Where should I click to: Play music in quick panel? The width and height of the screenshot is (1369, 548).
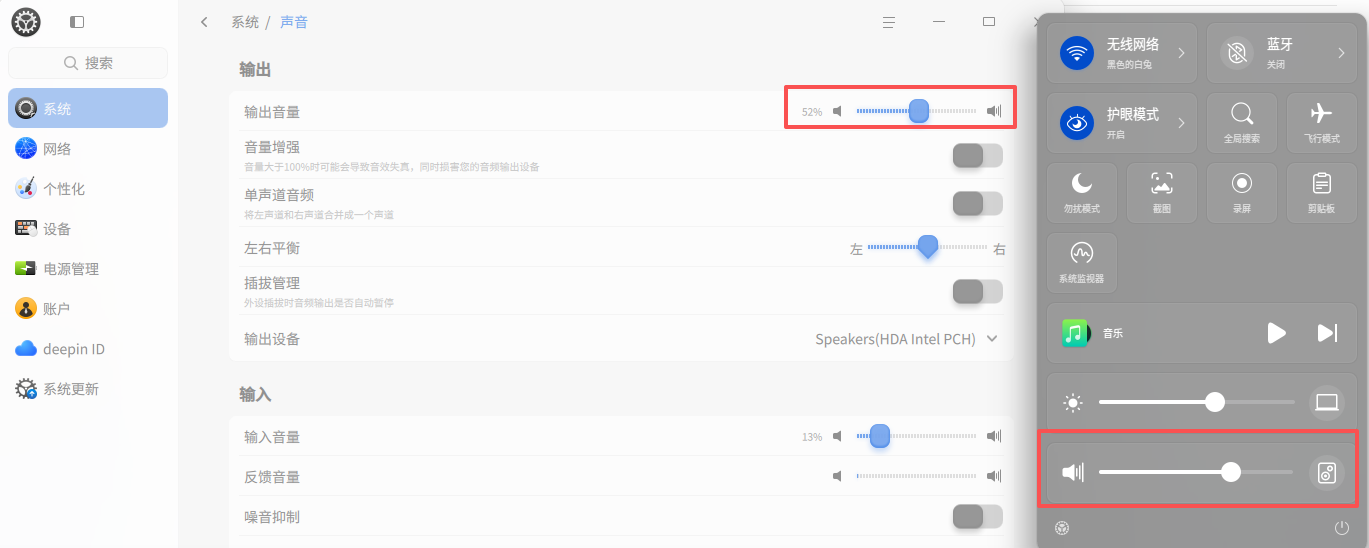tap(1277, 333)
